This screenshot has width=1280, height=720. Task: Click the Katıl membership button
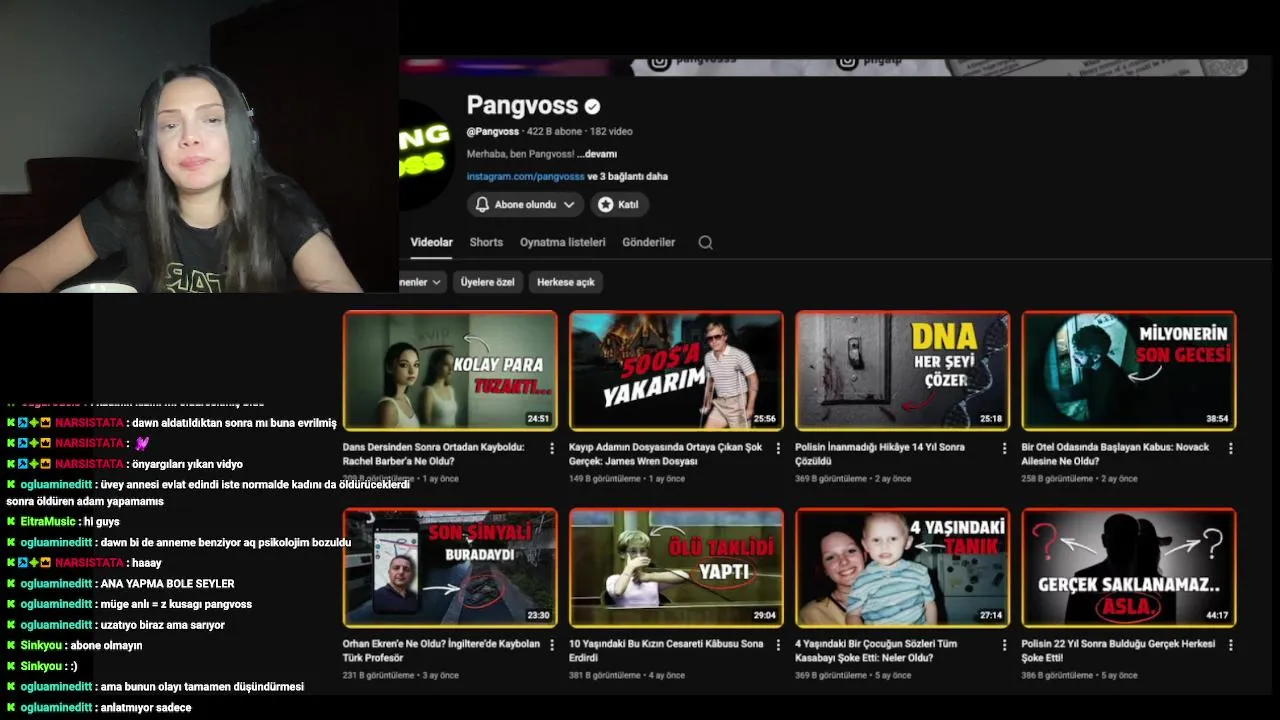pyautogui.click(x=618, y=204)
